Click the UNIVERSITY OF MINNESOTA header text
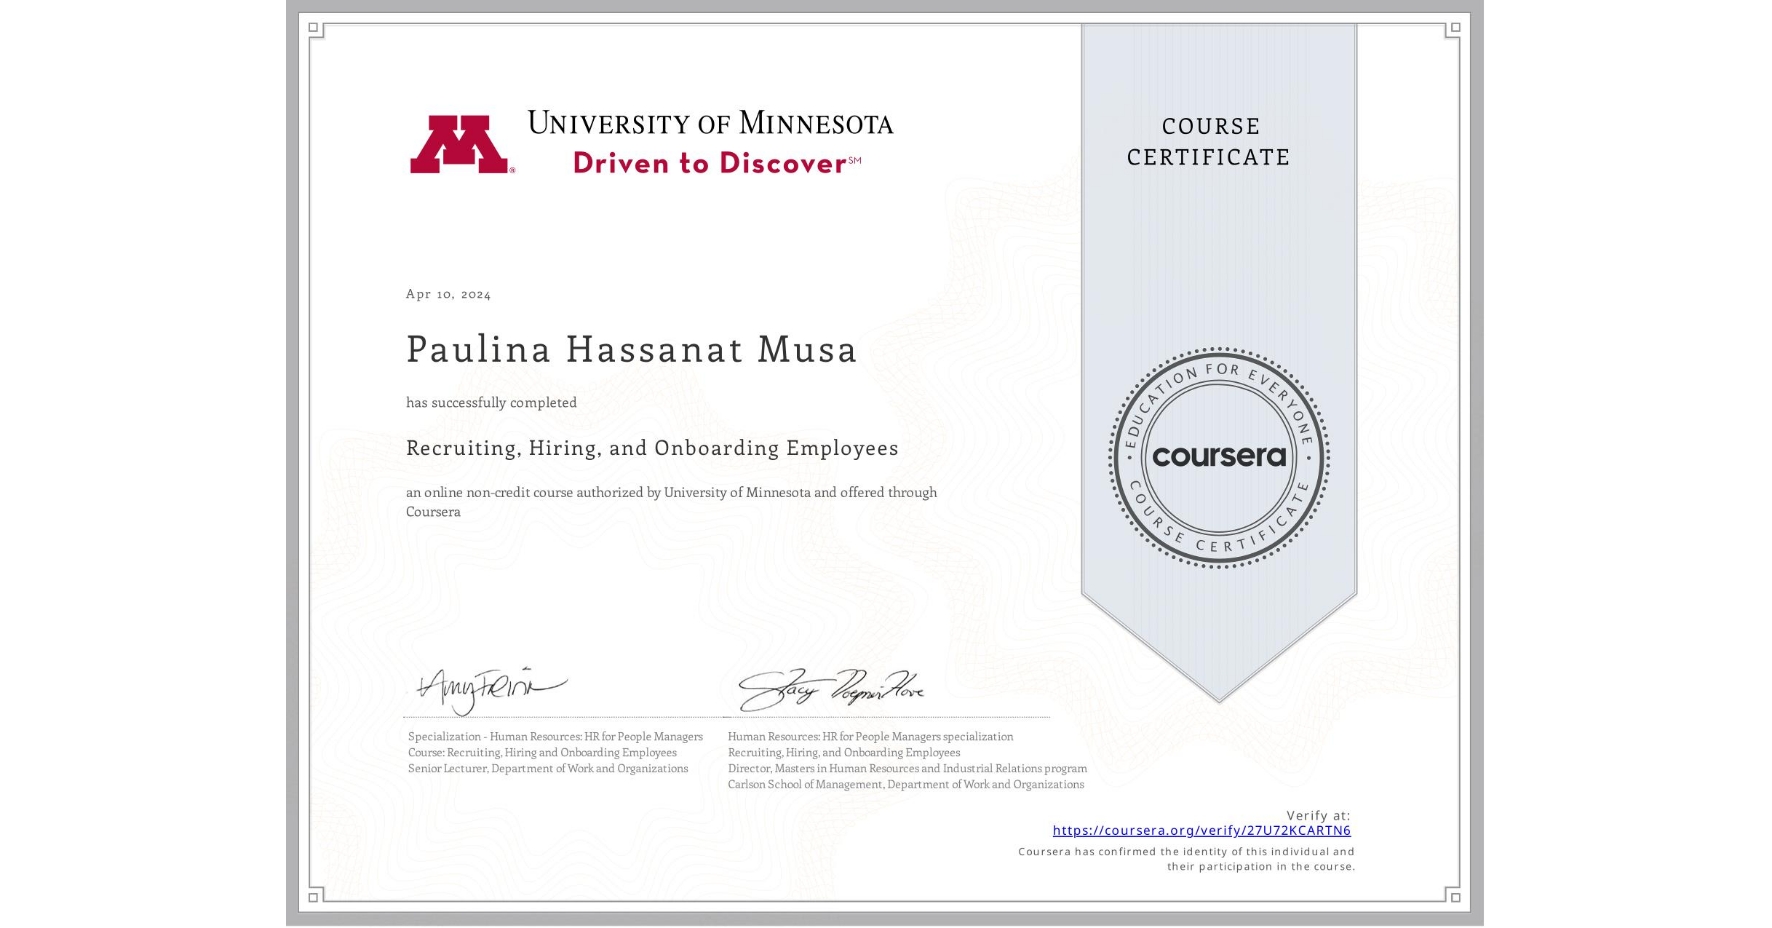 (x=712, y=123)
